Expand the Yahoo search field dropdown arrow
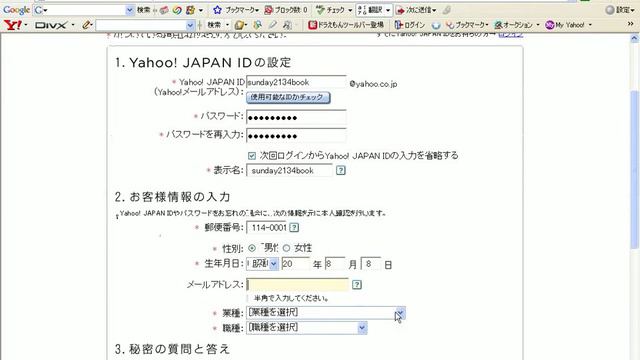Screen dimensions: 640x360 pos(190,25)
